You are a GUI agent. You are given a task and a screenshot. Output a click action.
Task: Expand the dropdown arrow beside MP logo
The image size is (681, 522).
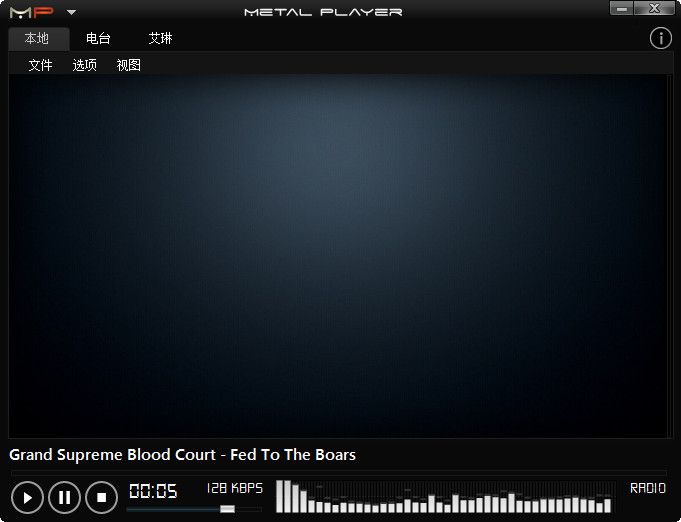tap(71, 12)
